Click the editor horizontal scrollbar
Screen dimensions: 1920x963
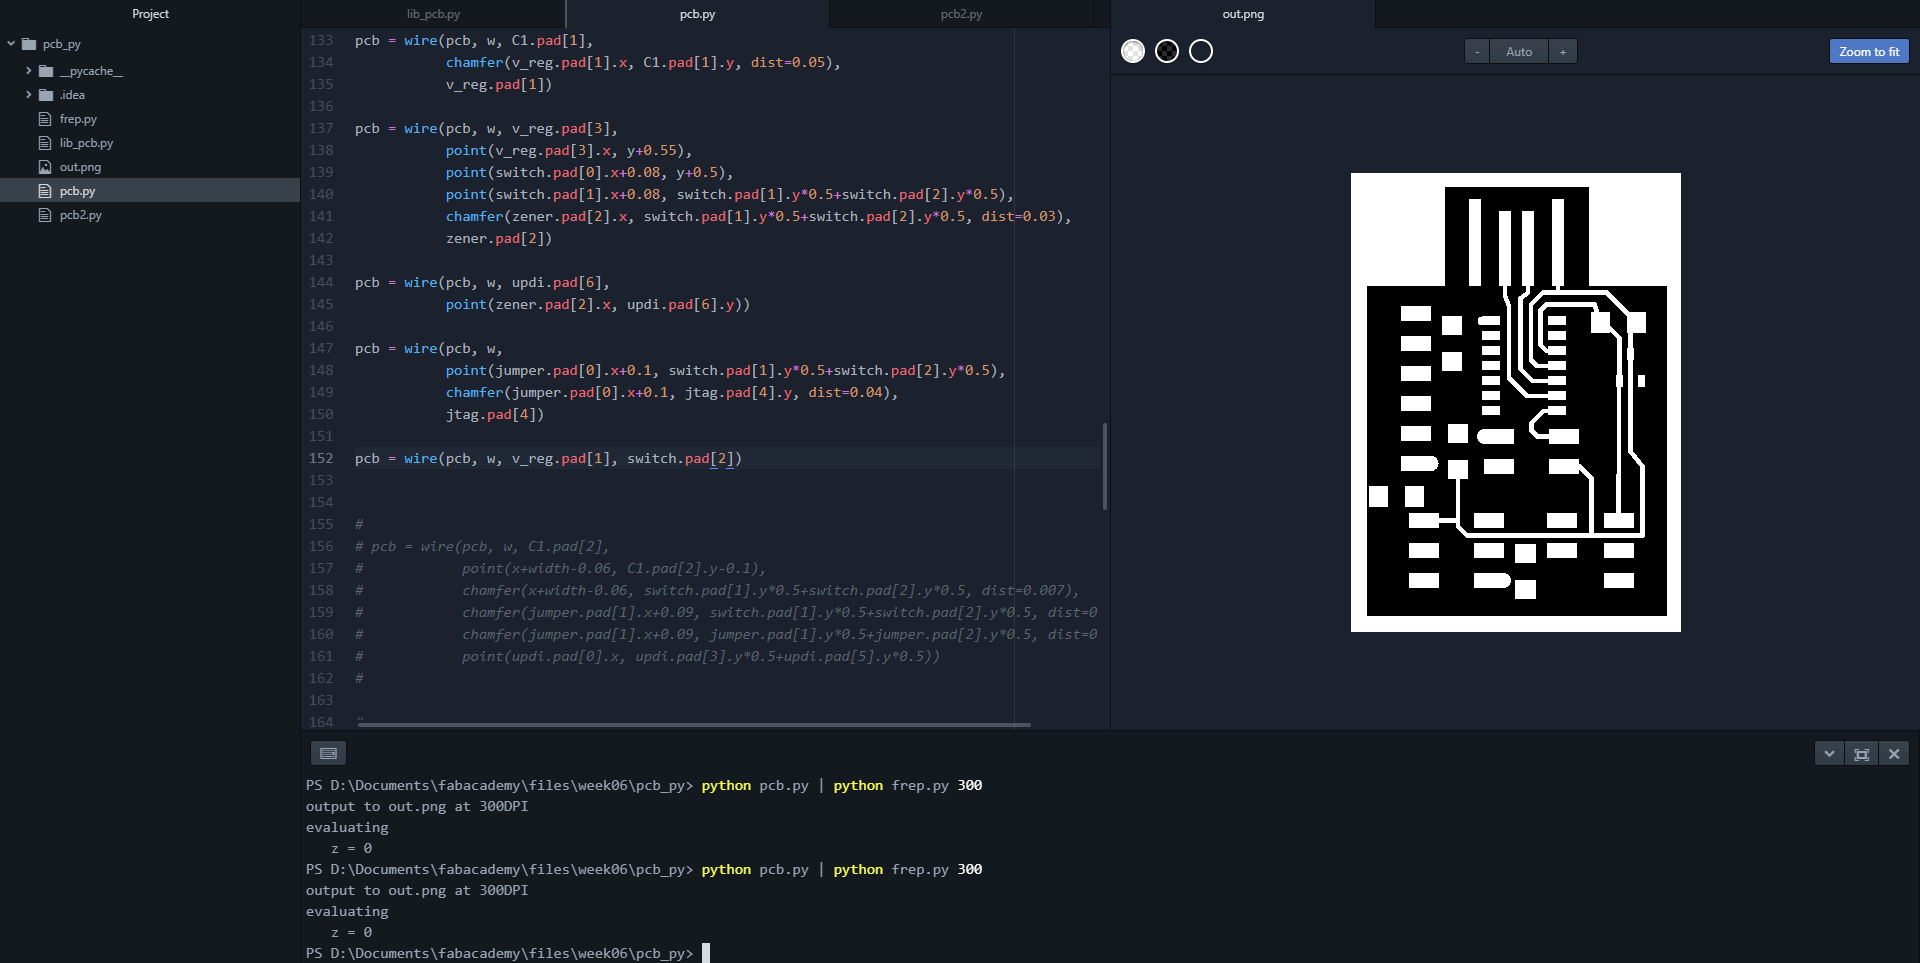point(694,724)
